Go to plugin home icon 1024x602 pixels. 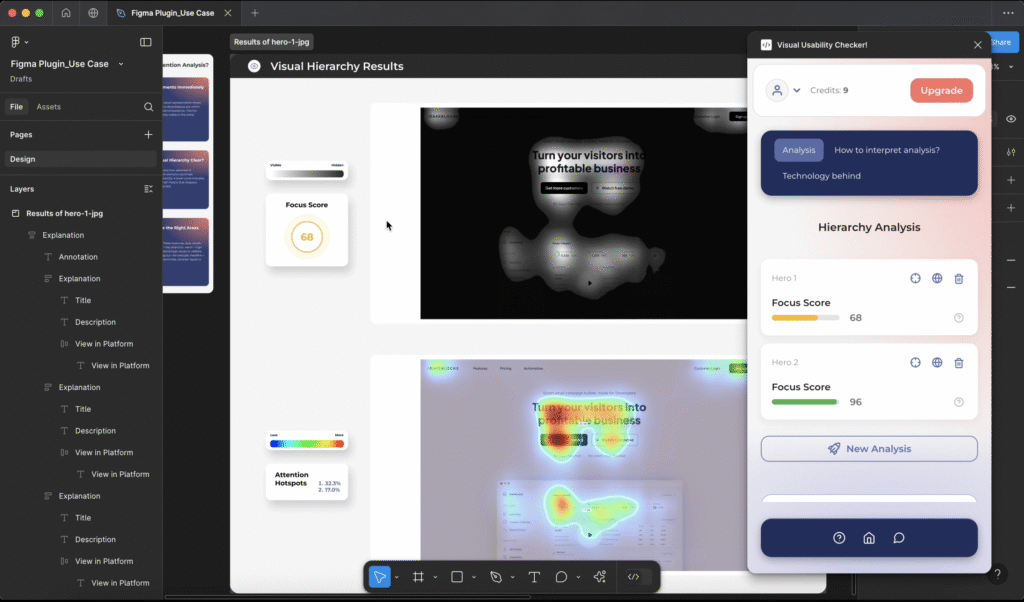pyautogui.click(x=869, y=538)
